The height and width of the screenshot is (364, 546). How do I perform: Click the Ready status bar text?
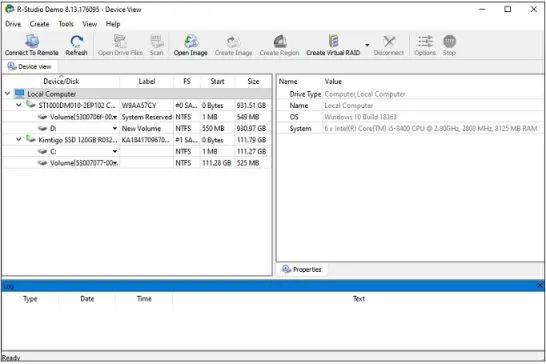[11, 358]
